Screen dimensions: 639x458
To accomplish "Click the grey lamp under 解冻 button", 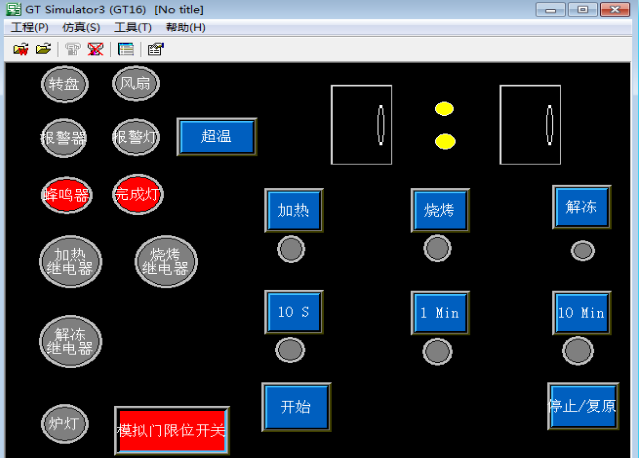I will 583,251.
